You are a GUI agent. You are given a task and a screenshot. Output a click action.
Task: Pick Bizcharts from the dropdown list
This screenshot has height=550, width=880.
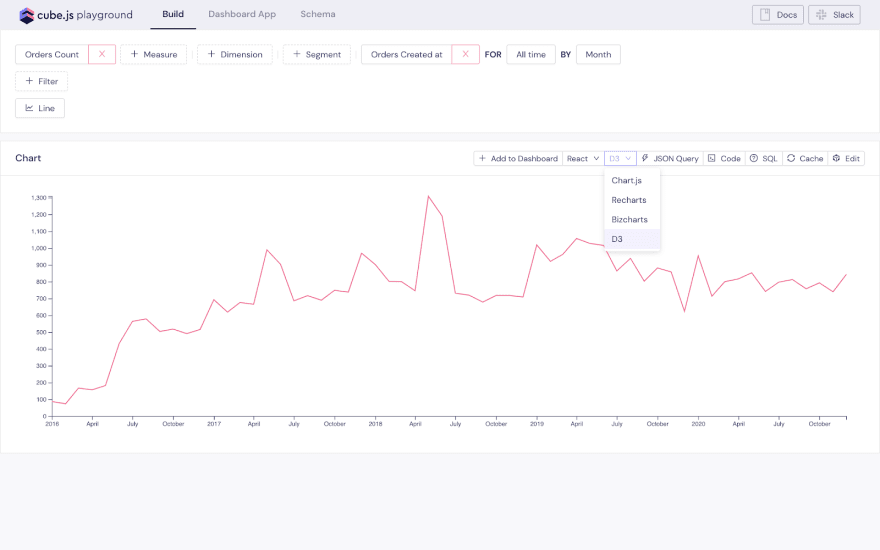click(630, 219)
